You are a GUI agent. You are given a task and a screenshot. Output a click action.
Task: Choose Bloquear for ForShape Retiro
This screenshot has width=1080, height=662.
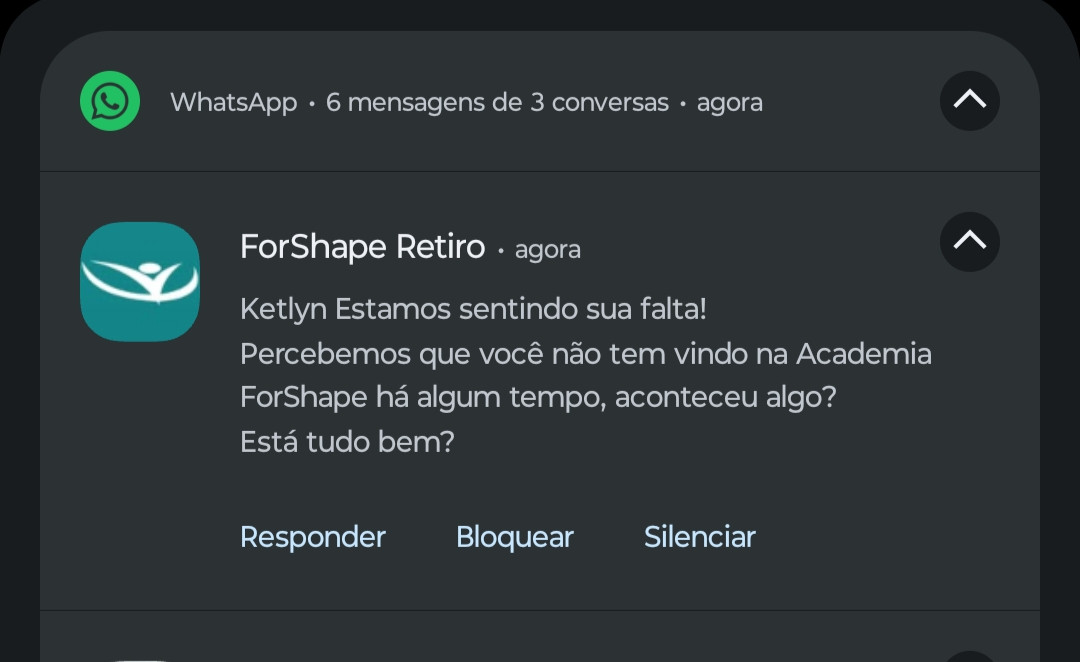pos(515,537)
